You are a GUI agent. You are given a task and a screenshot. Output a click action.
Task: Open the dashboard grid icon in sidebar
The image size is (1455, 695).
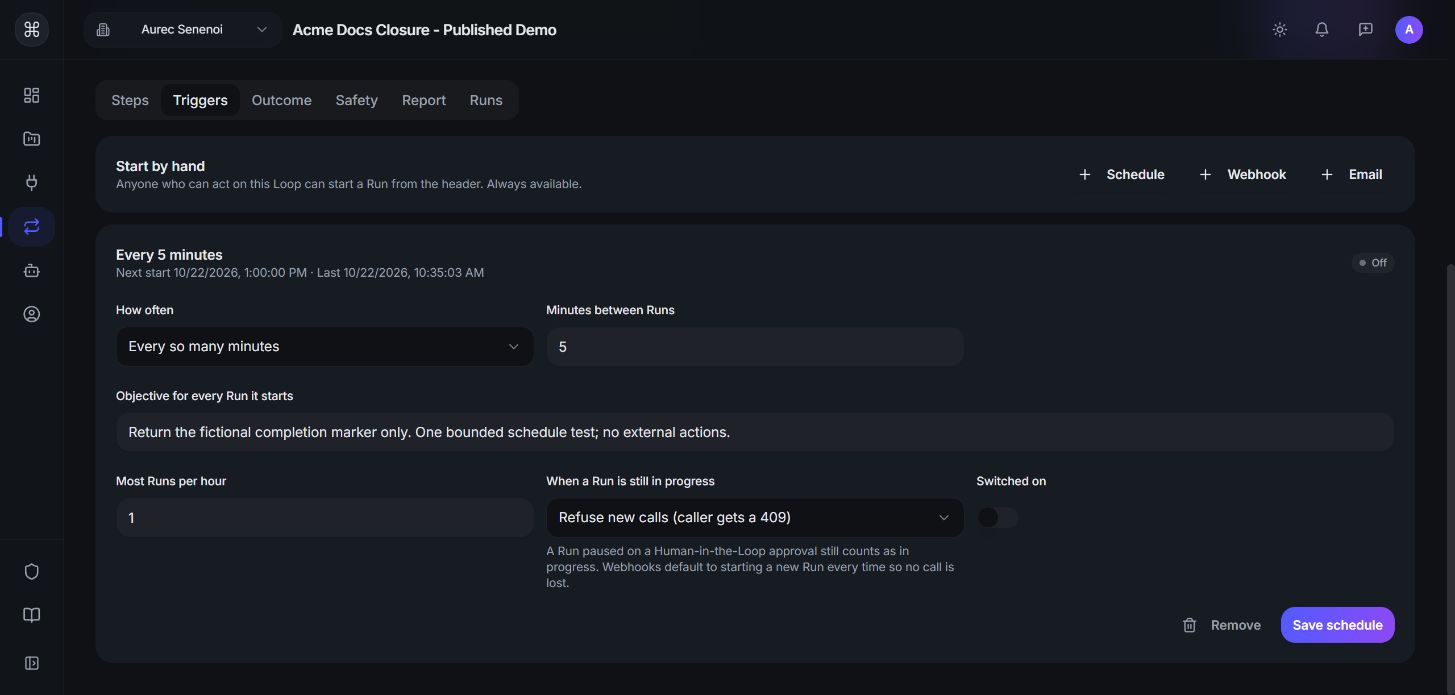coord(31,95)
